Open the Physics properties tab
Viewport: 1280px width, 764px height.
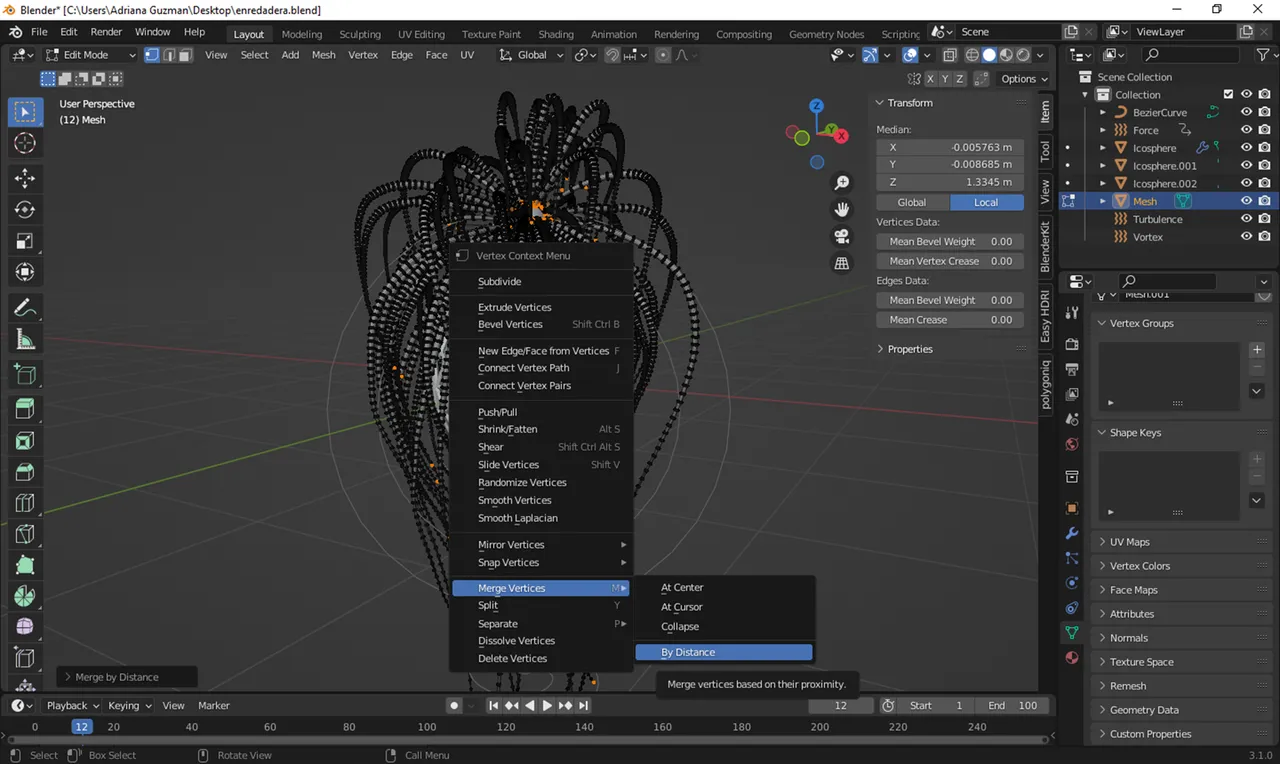click(x=1072, y=582)
